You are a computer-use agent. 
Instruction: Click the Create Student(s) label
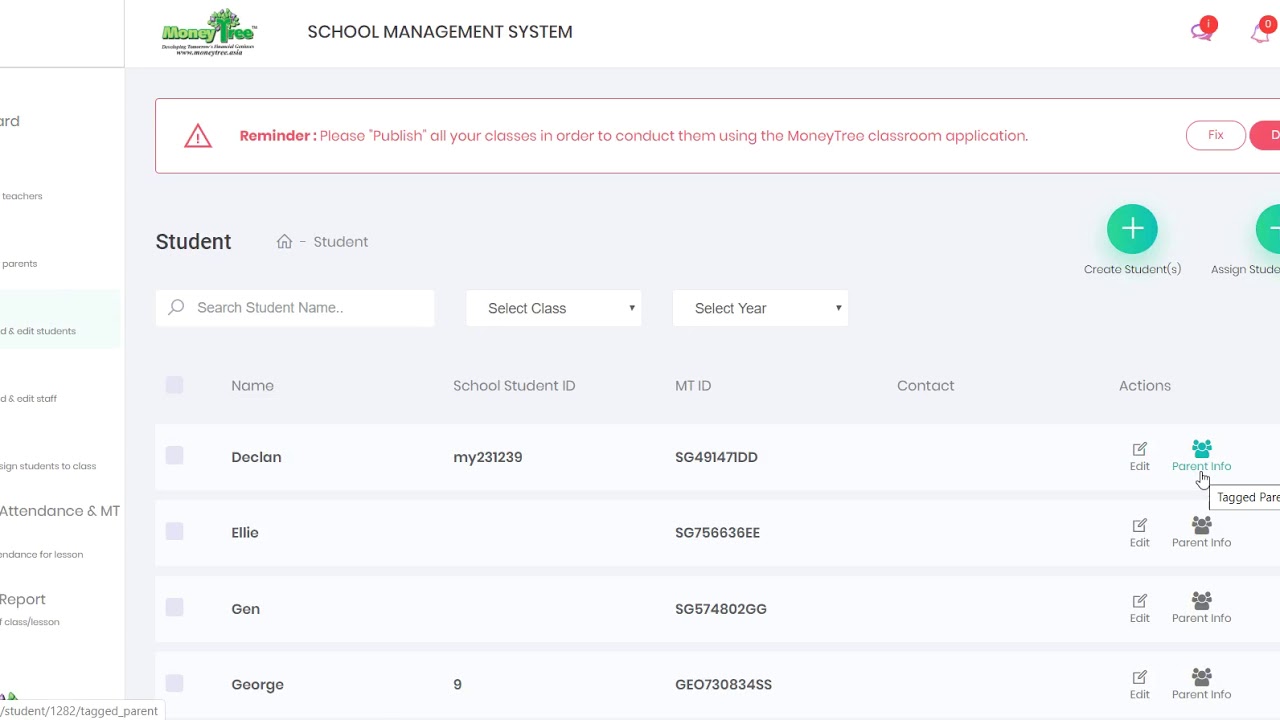click(x=1132, y=269)
